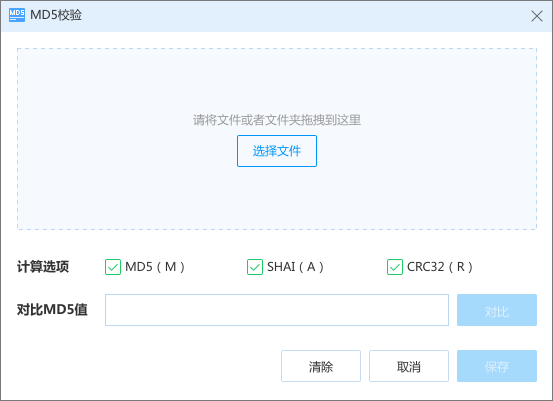Click the 对比 compare button

497,310
